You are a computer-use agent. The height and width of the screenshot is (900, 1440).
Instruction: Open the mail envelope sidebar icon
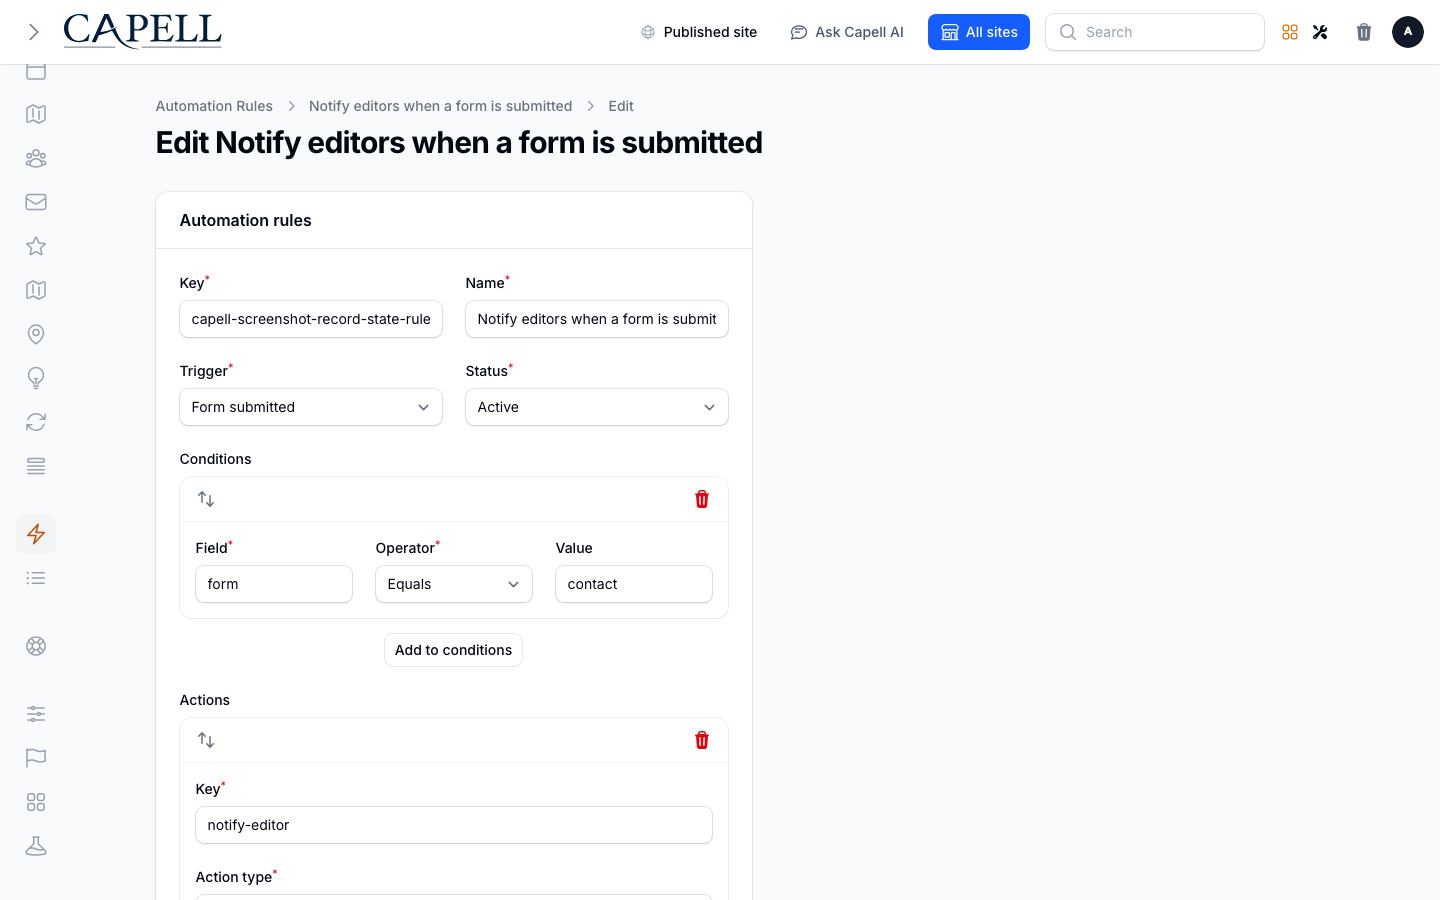(36, 202)
